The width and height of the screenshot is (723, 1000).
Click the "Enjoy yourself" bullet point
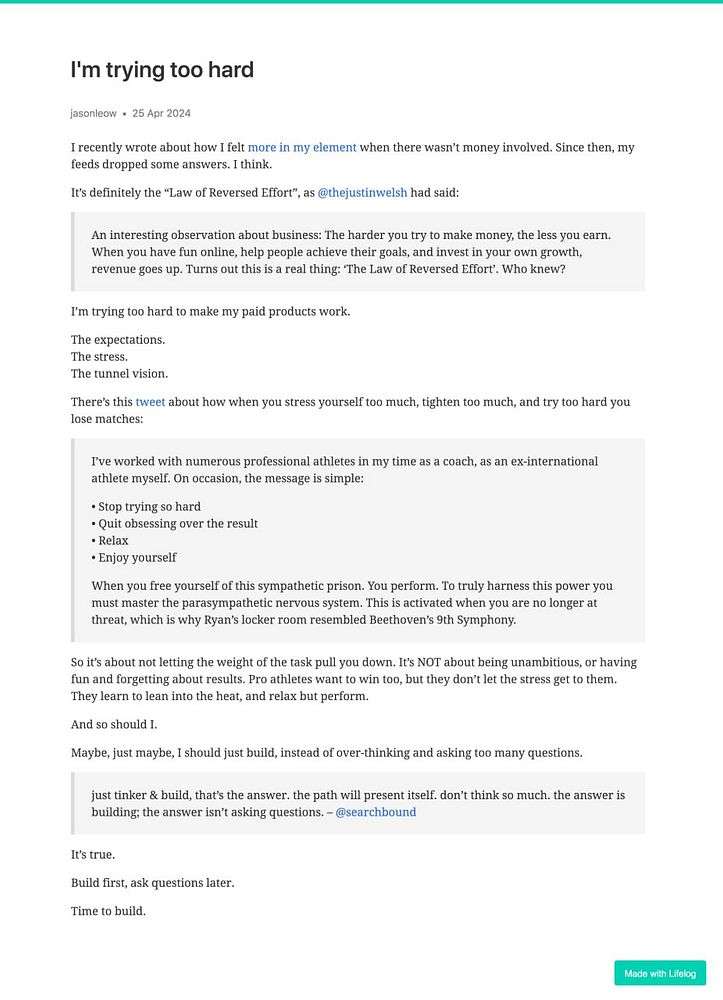click(x=134, y=557)
